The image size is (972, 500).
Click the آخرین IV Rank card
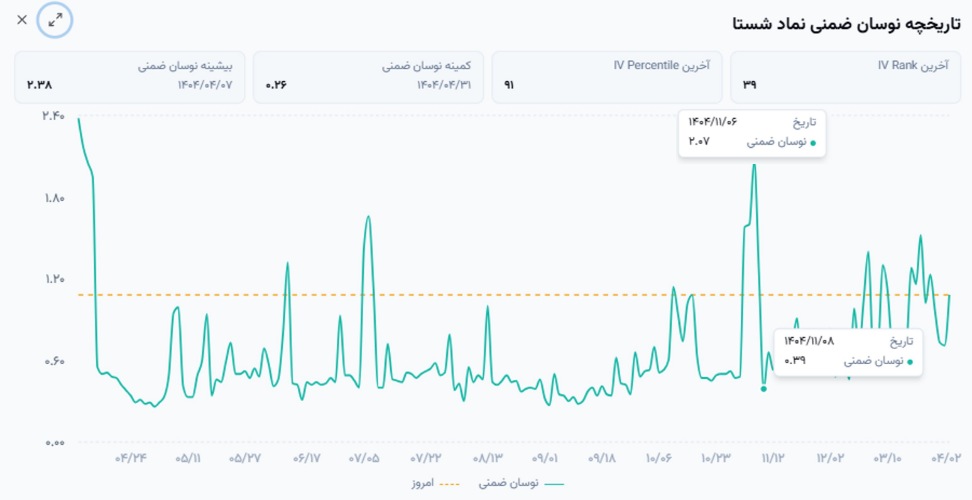tap(846, 77)
